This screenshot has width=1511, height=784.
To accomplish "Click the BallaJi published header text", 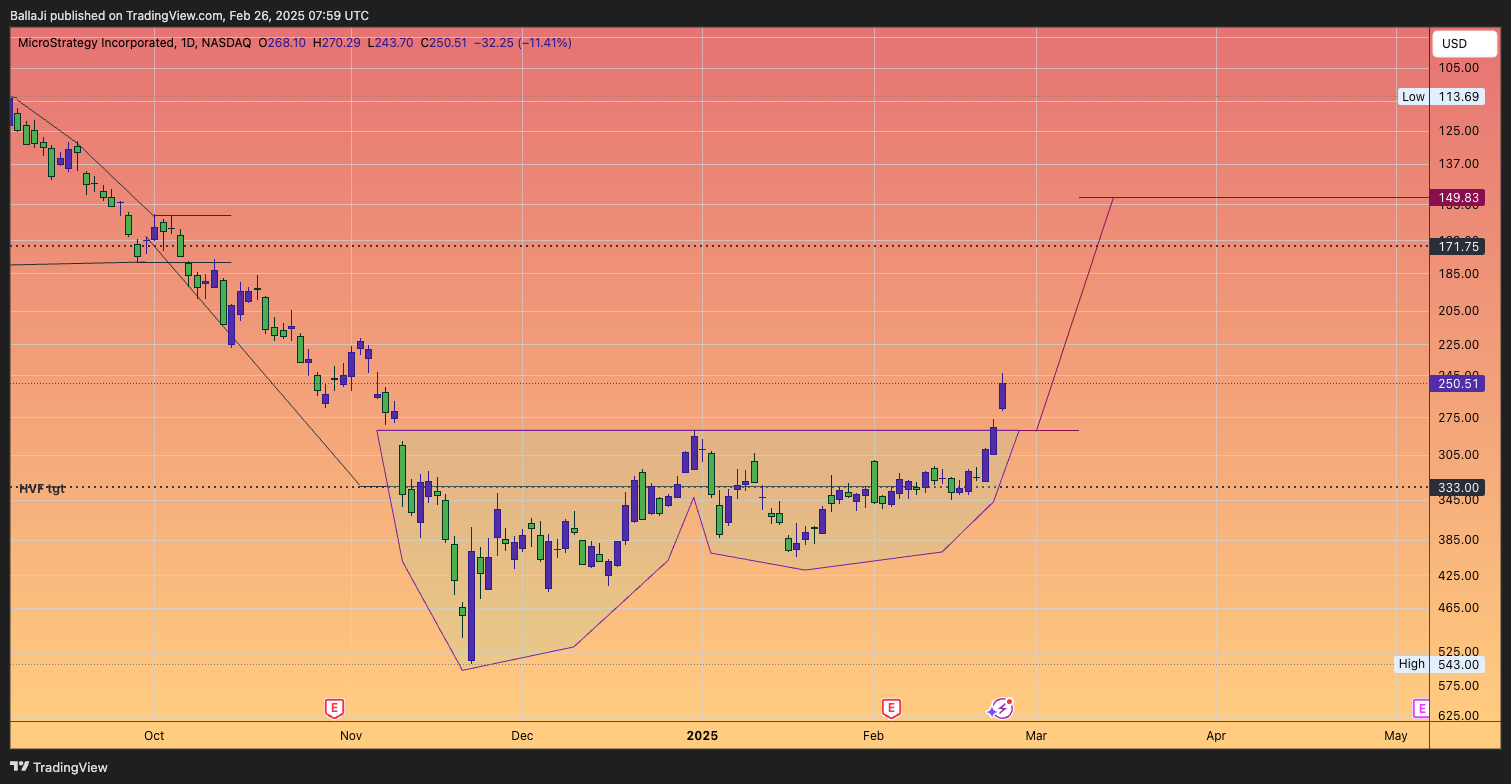I will coord(189,15).
